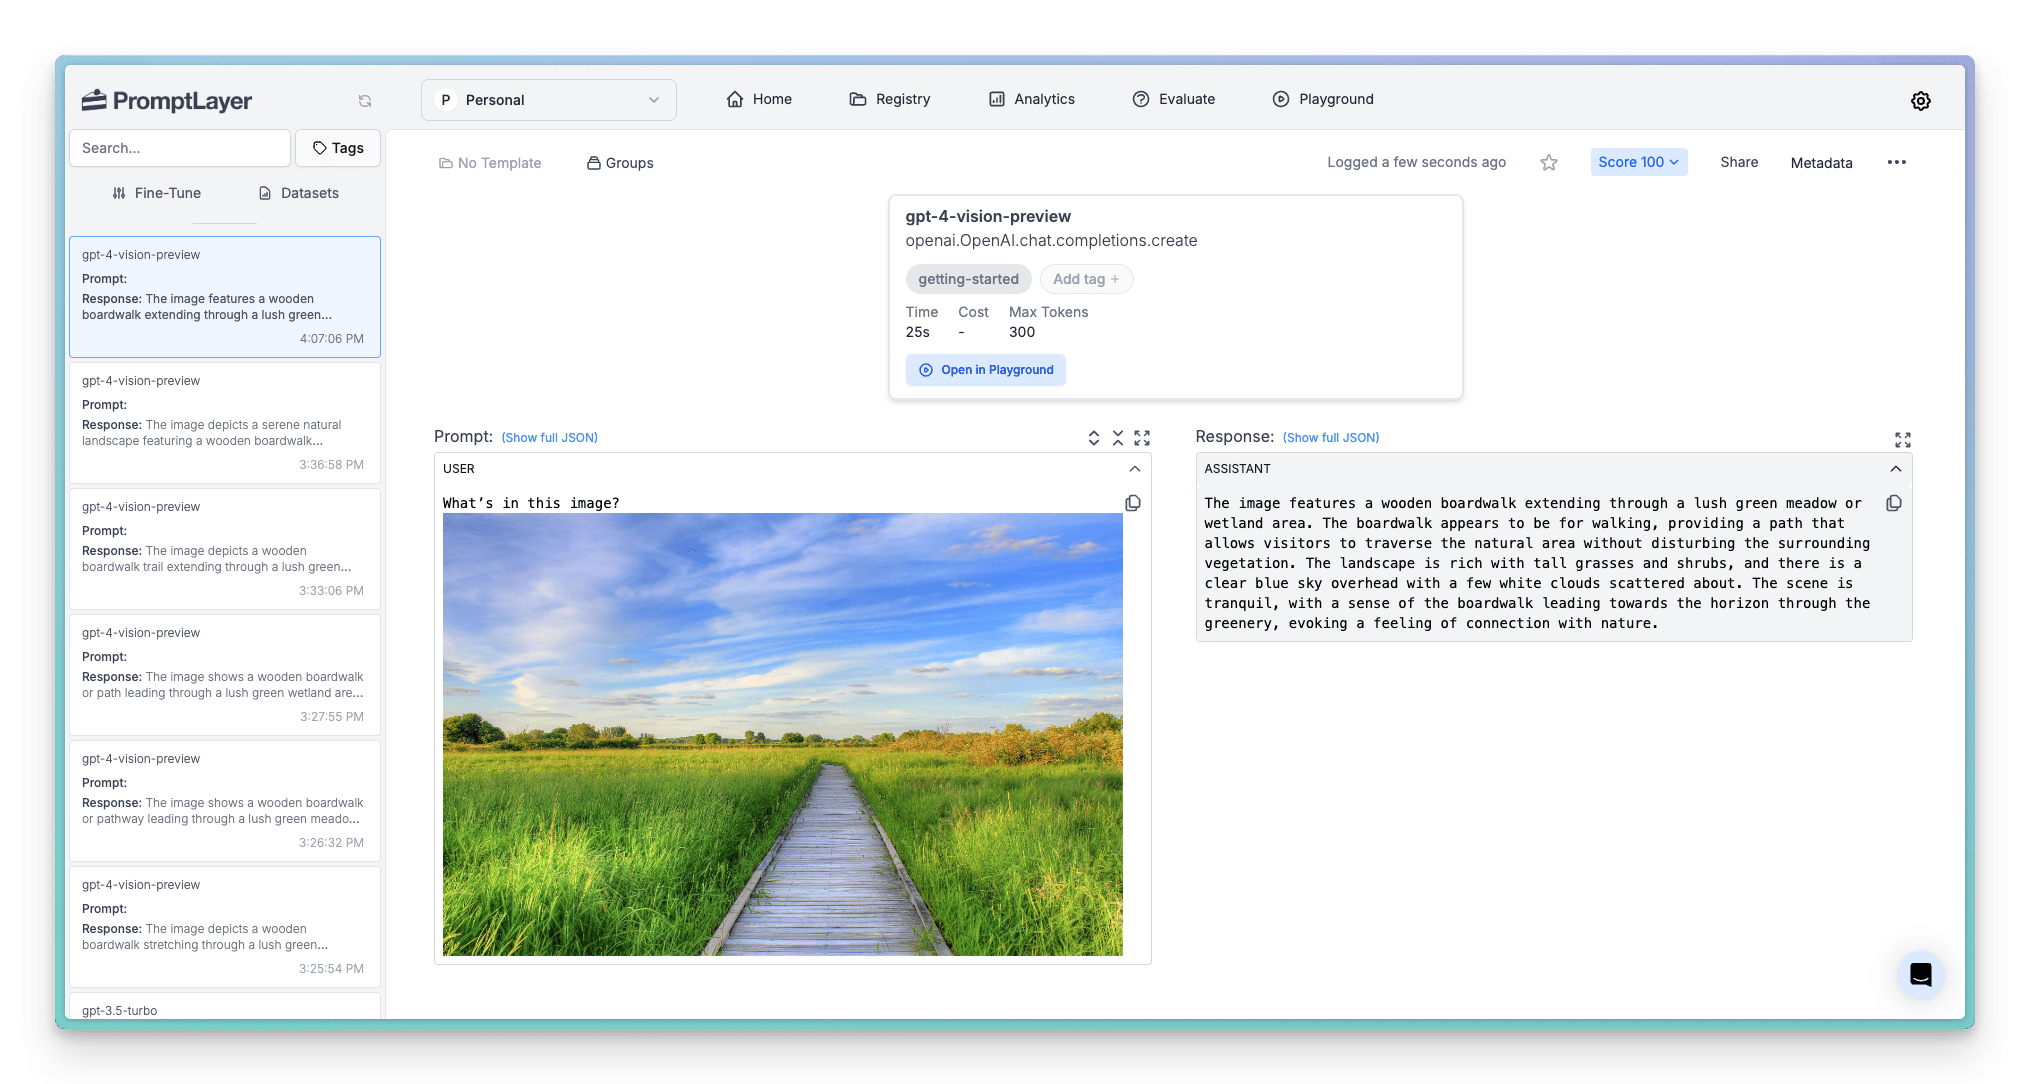Image resolution: width=2030 pixels, height=1084 pixels.
Task: Click the Add tag button
Action: [x=1086, y=279]
